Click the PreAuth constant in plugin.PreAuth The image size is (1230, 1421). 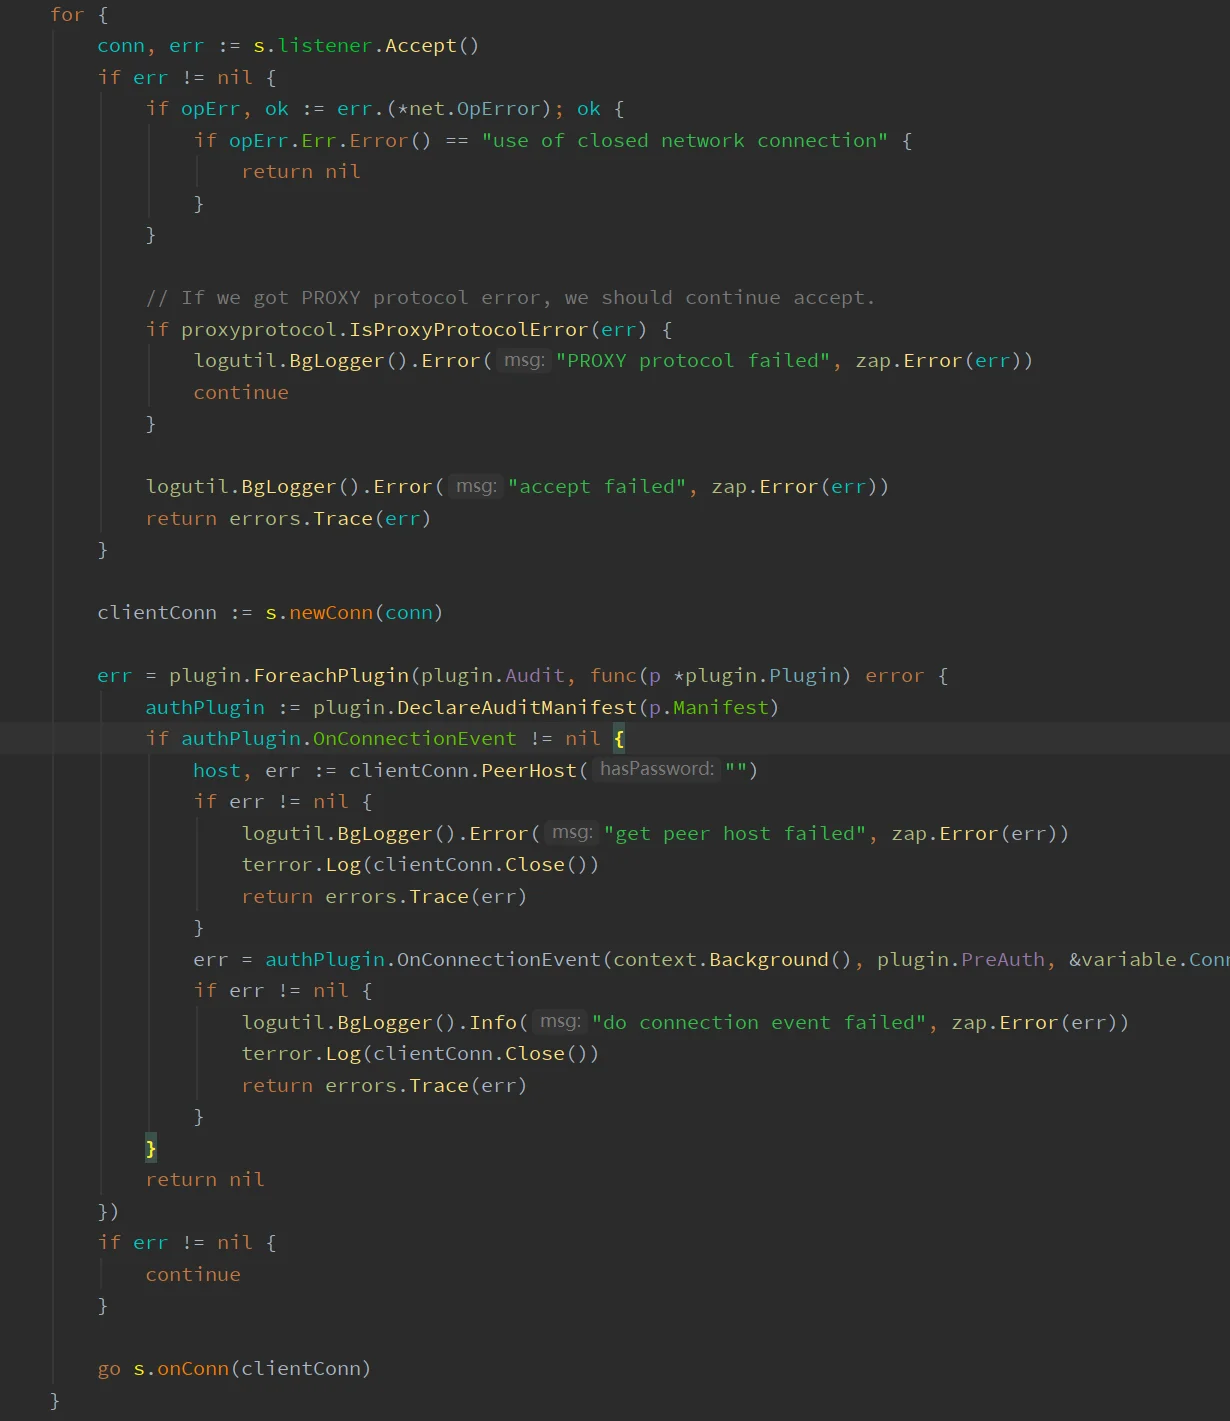click(1002, 960)
